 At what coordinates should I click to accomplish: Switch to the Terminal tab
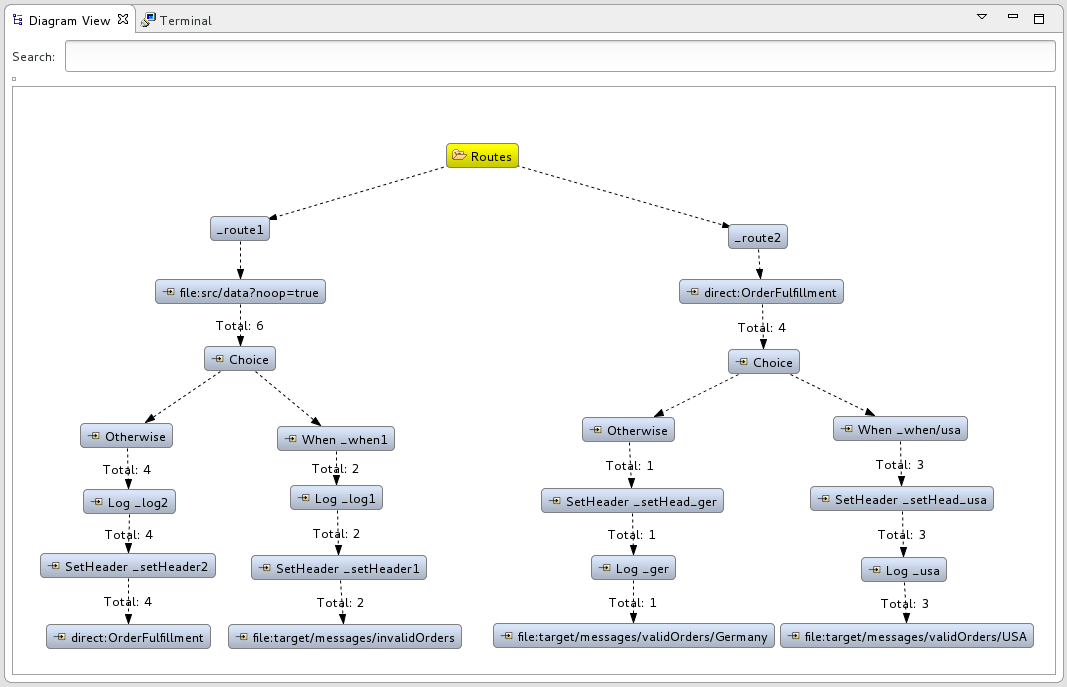[185, 20]
